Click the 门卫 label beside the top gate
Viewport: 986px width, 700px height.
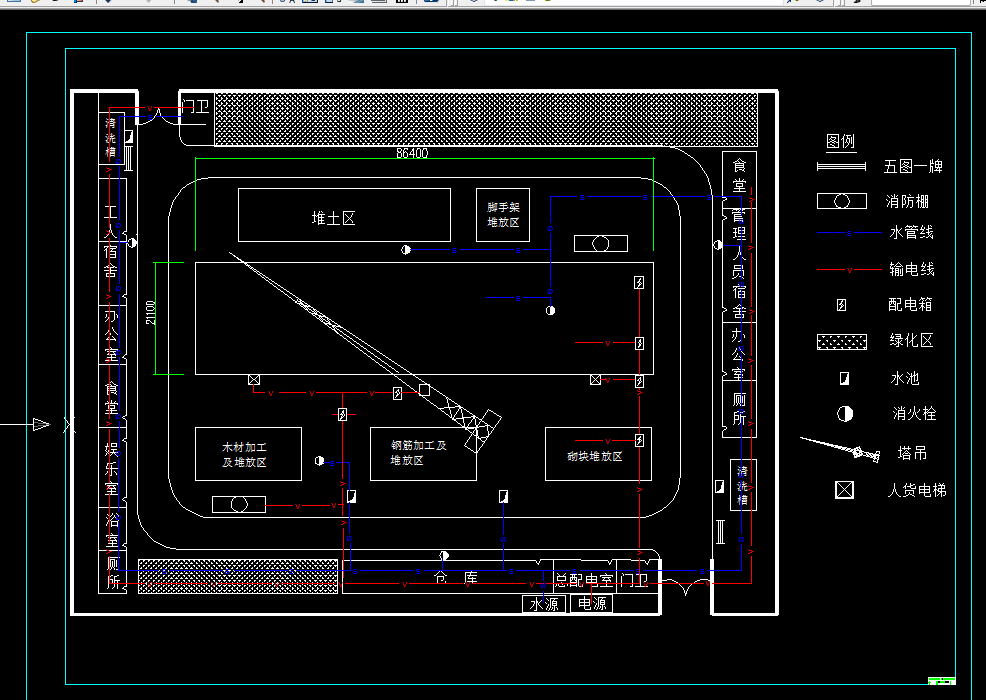(x=196, y=106)
